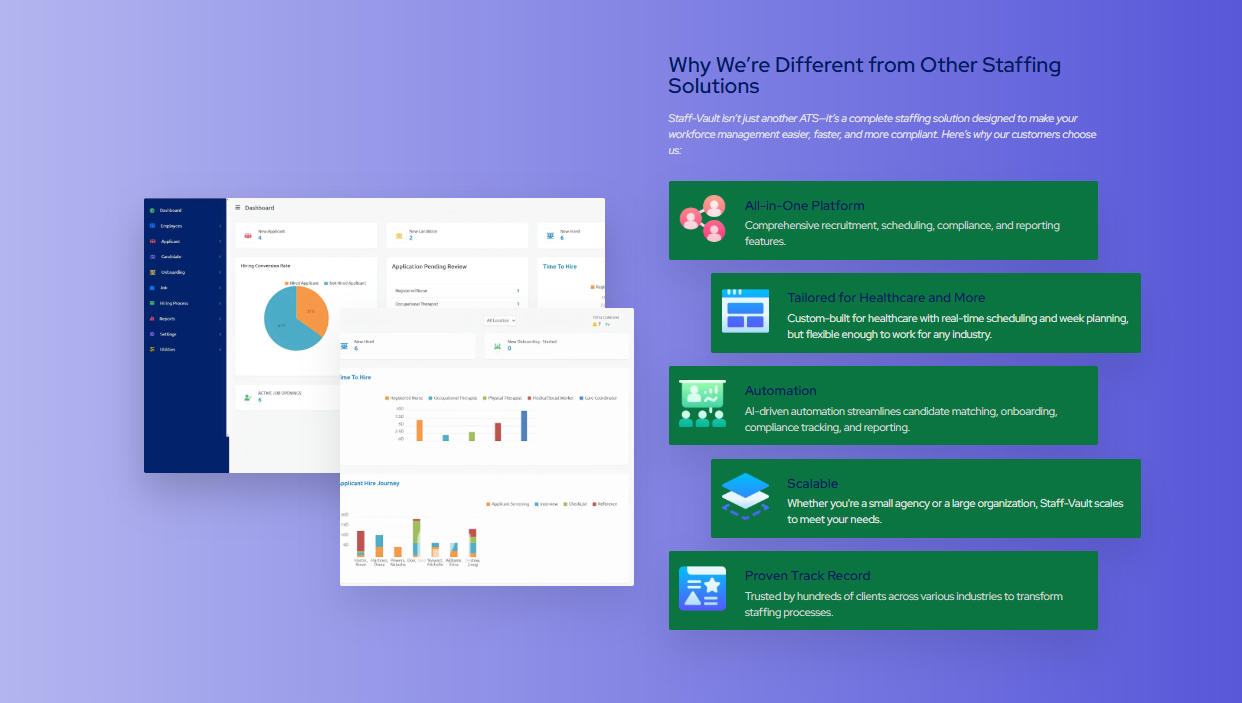Click the Time To Hire heading in front dashboard
The width and height of the screenshot is (1242, 703).
click(x=356, y=377)
